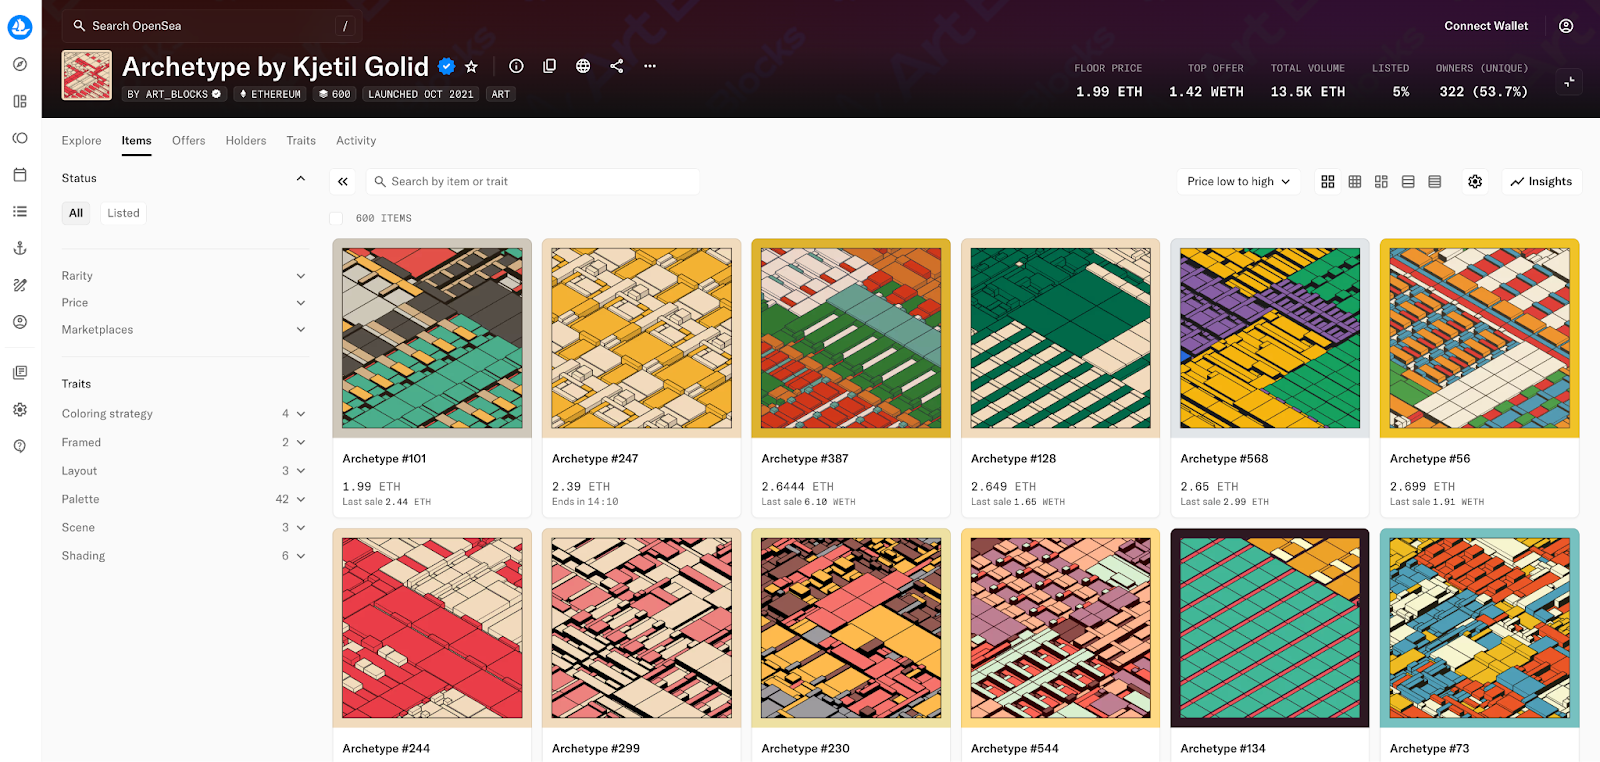This screenshot has width=1600, height=762.
Task: Open items display settings gear
Action: click(x=1475, y=182)
